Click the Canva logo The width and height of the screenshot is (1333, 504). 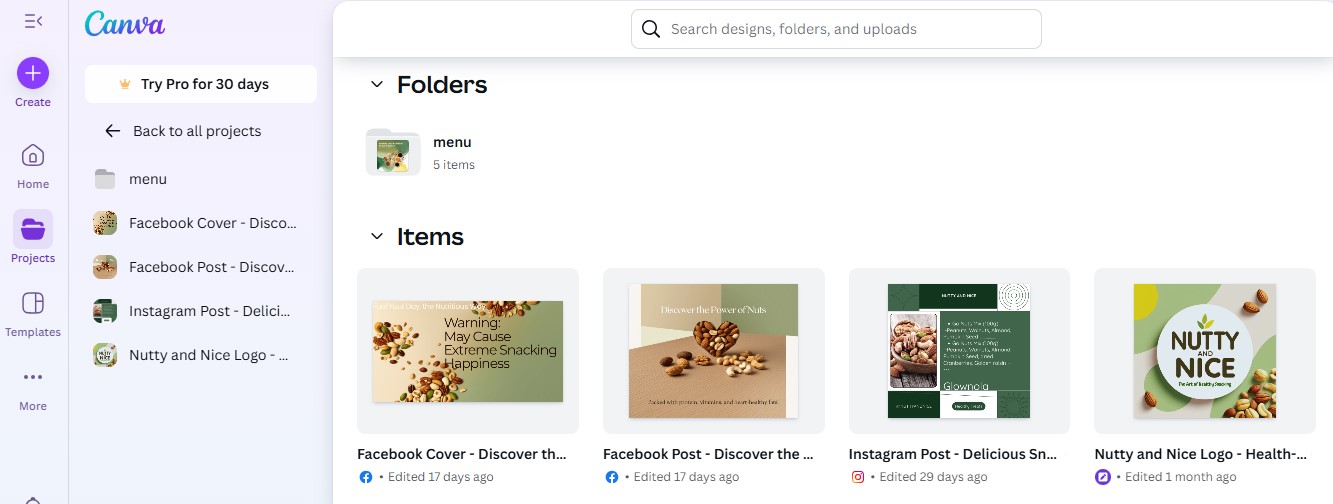(x=125, y=24)
